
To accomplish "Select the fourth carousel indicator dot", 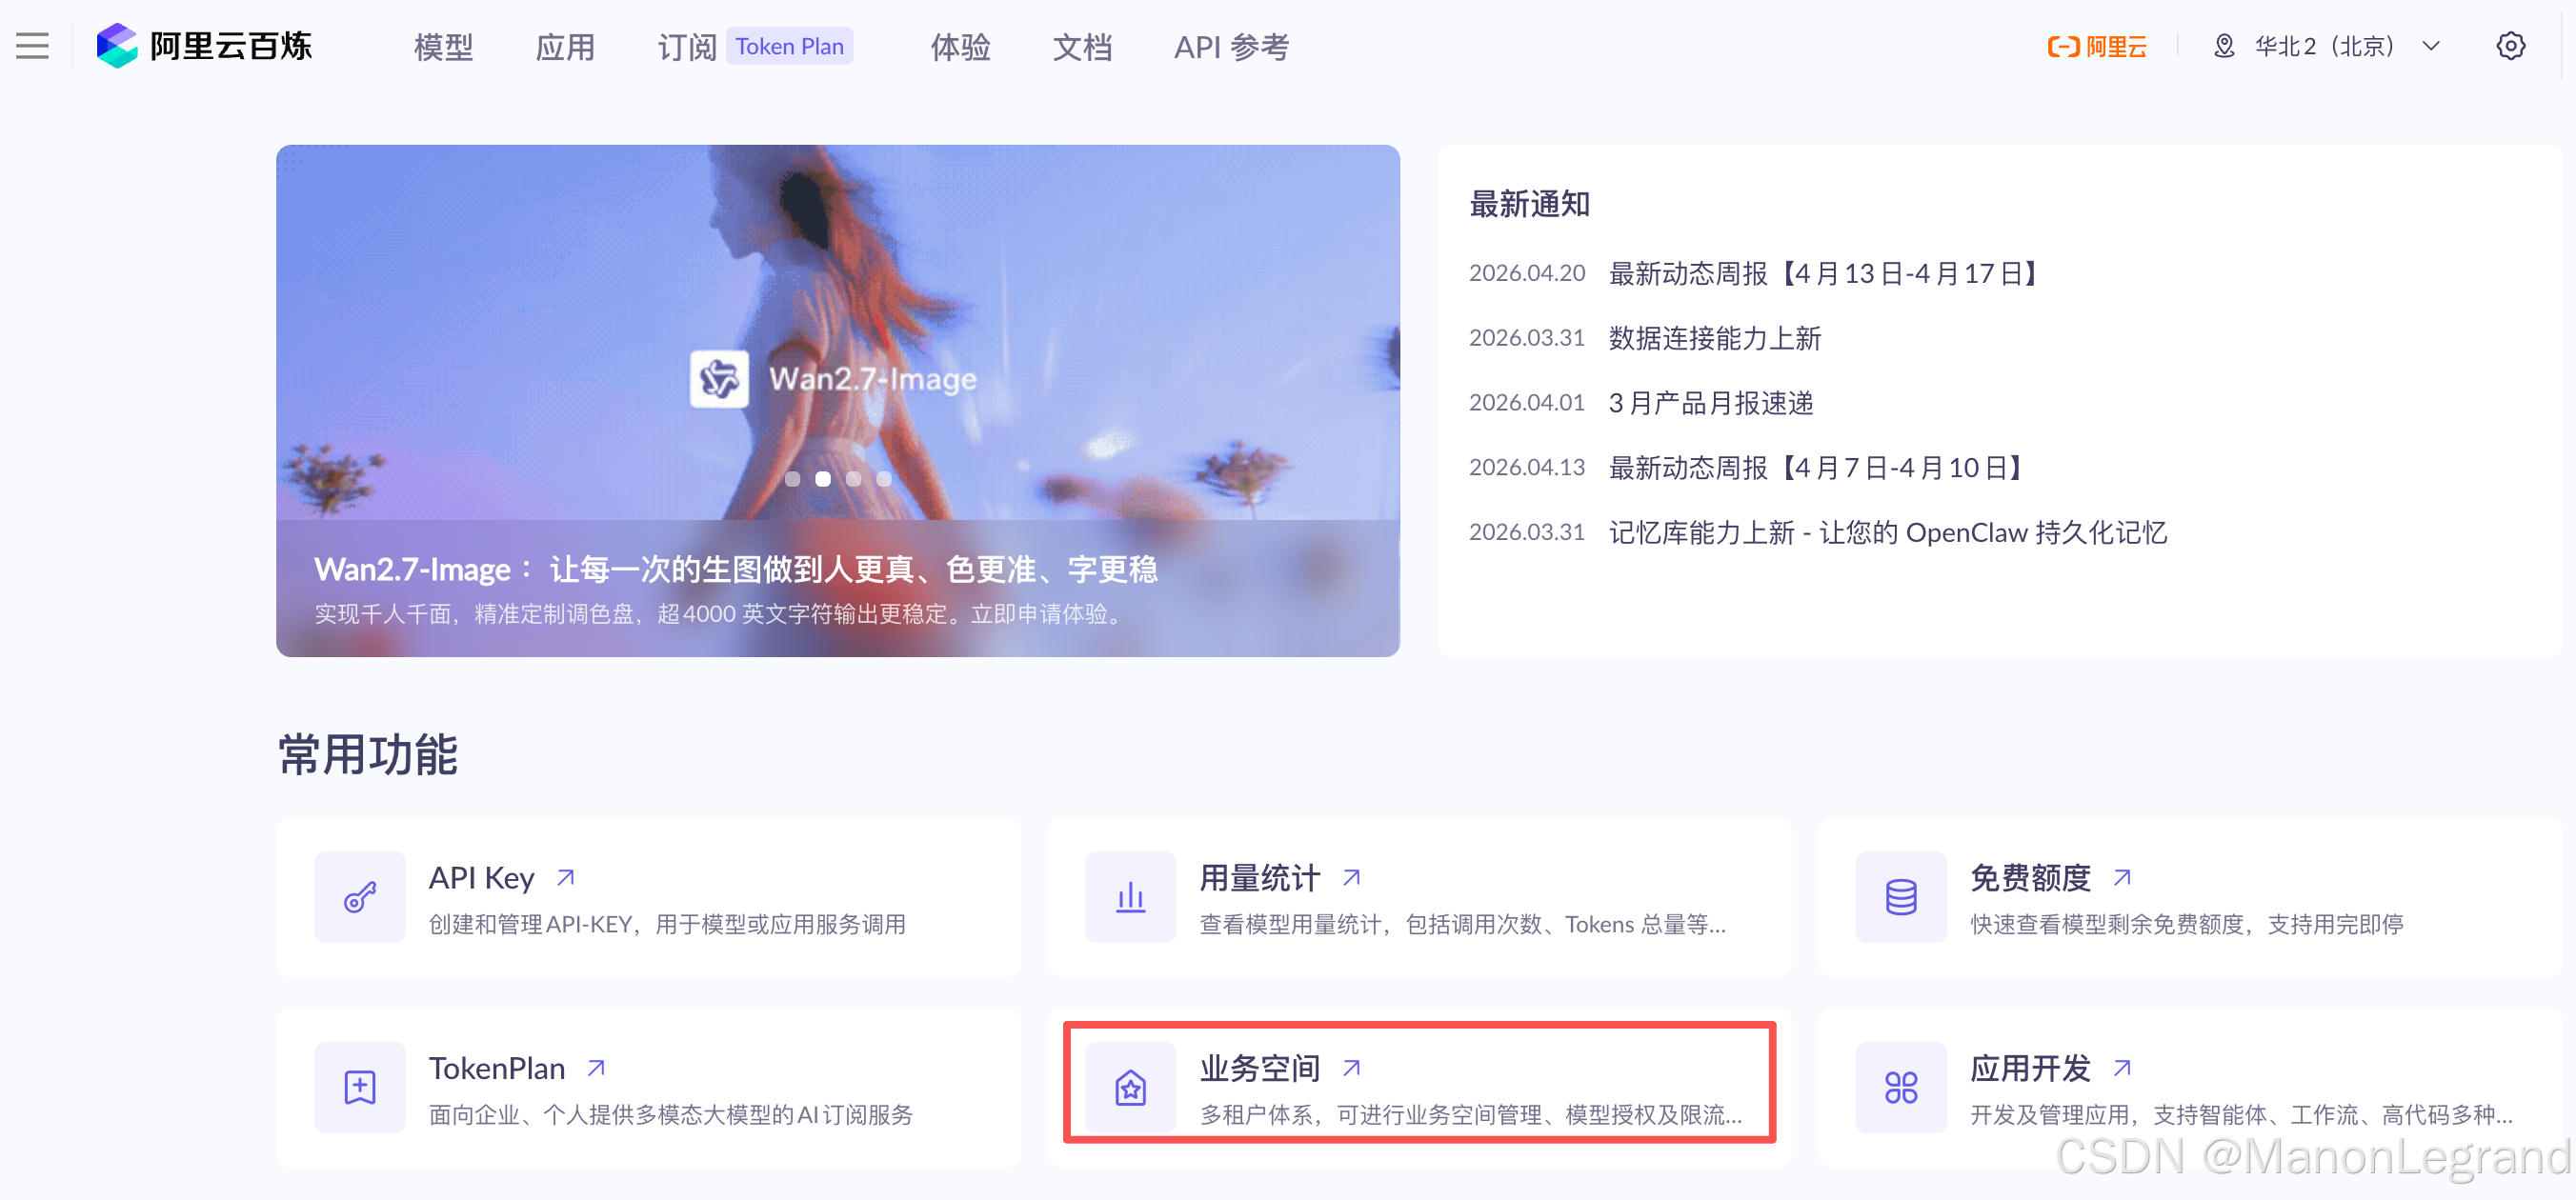I will [x=884, y=479].
